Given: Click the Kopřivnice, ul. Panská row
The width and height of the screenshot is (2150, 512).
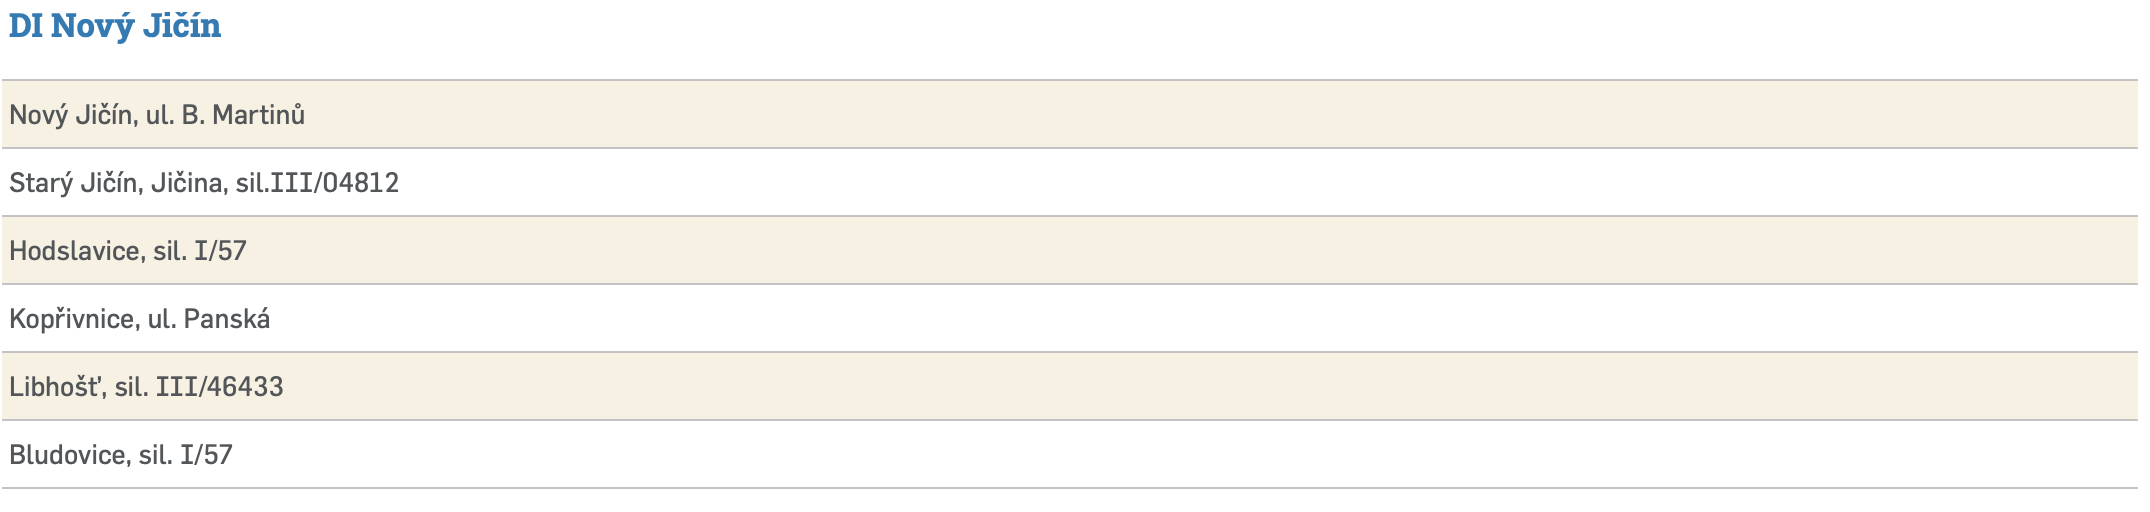Looking at the screenshot, I should click(1070, 319).
